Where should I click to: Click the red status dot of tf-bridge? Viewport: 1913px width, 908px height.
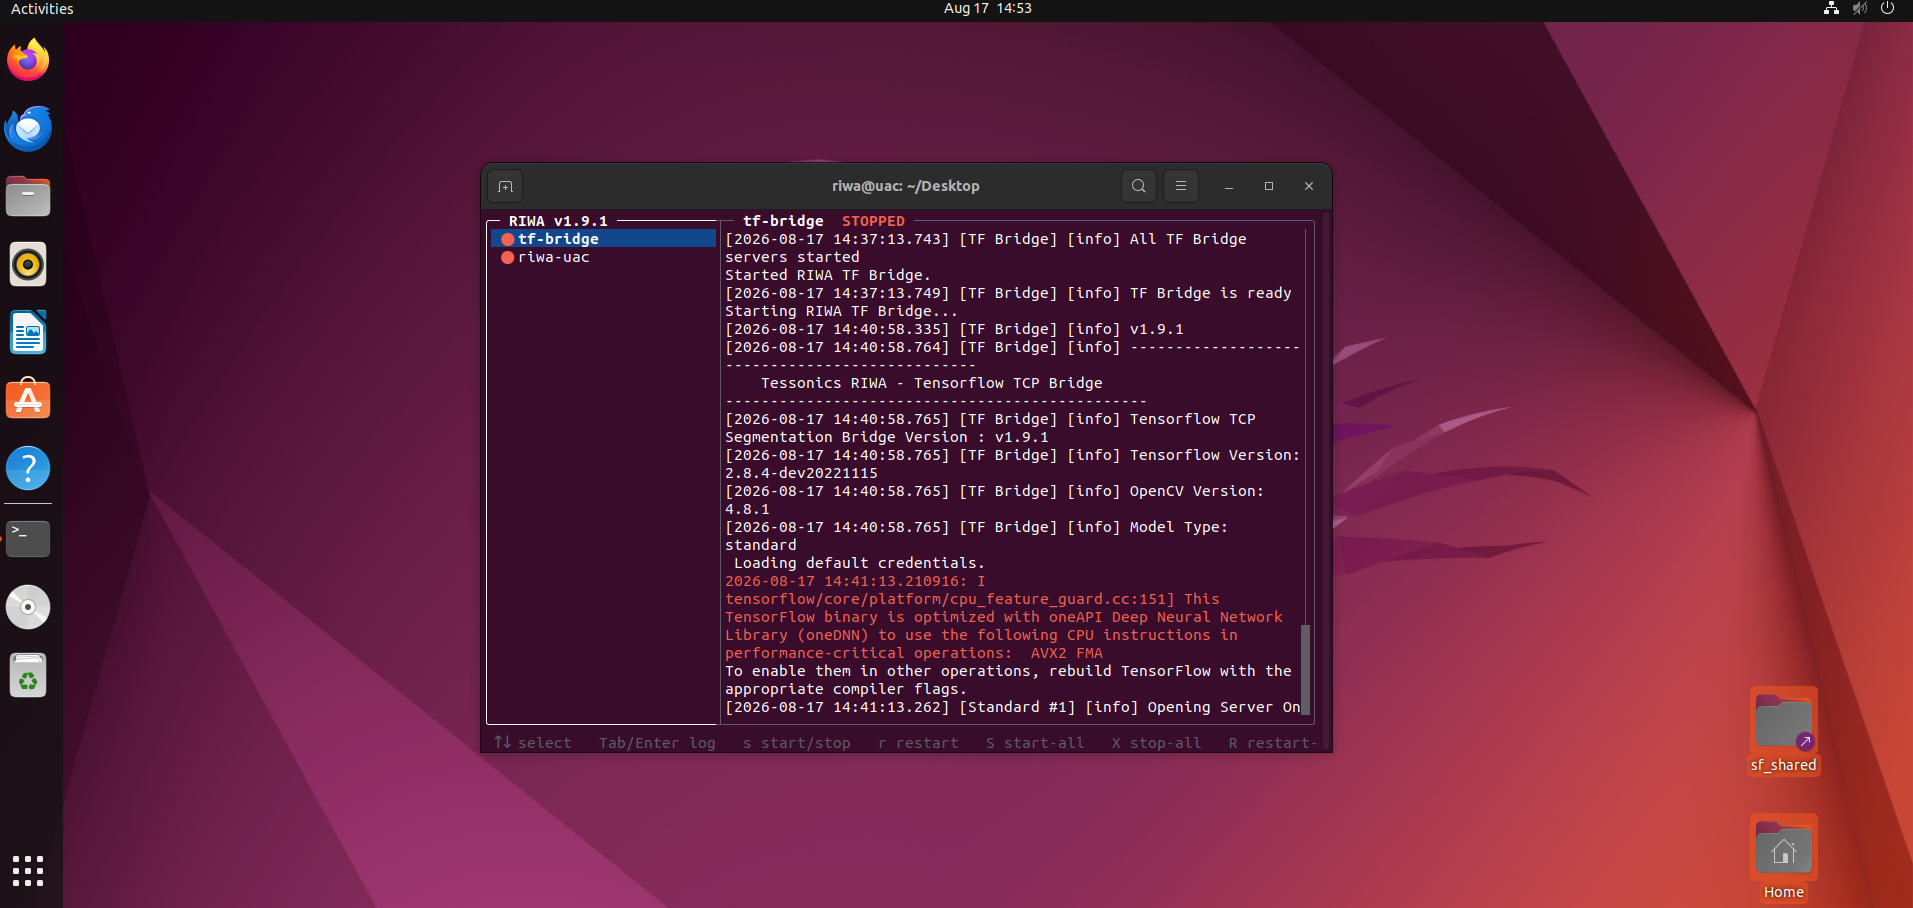(x=508, y=239)
